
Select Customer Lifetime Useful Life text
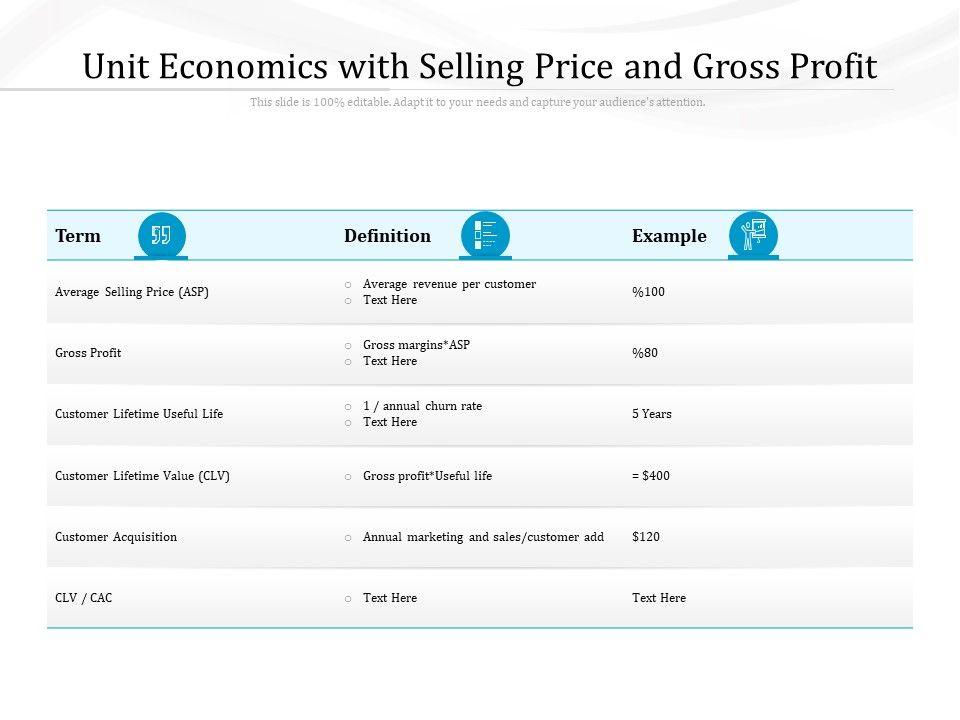139,414
